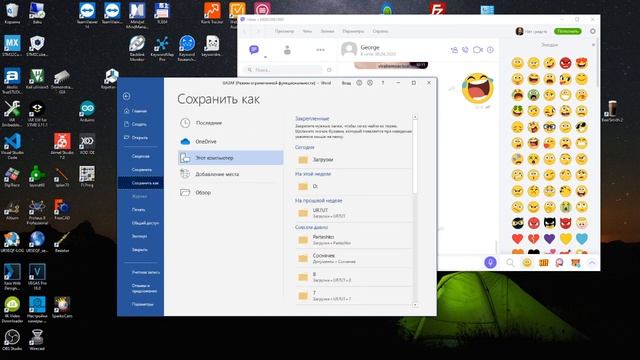The image size is (640, 360).
Task: Close the Viber emoji panel
Action: pyautogui.click(x=593, y=44)
